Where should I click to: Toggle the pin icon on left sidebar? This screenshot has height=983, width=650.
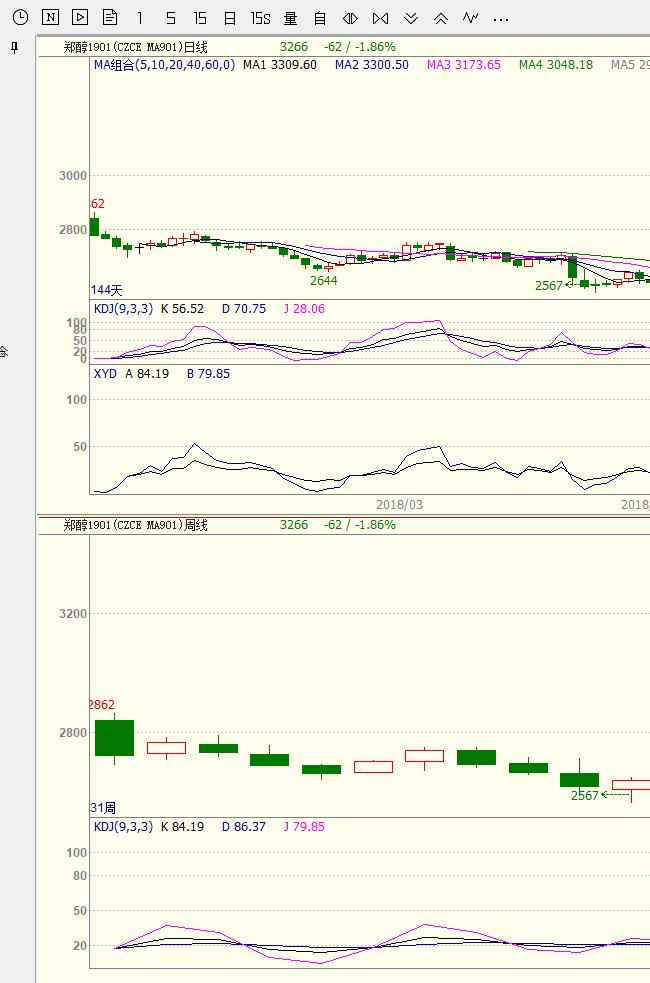tap(14, 48)
